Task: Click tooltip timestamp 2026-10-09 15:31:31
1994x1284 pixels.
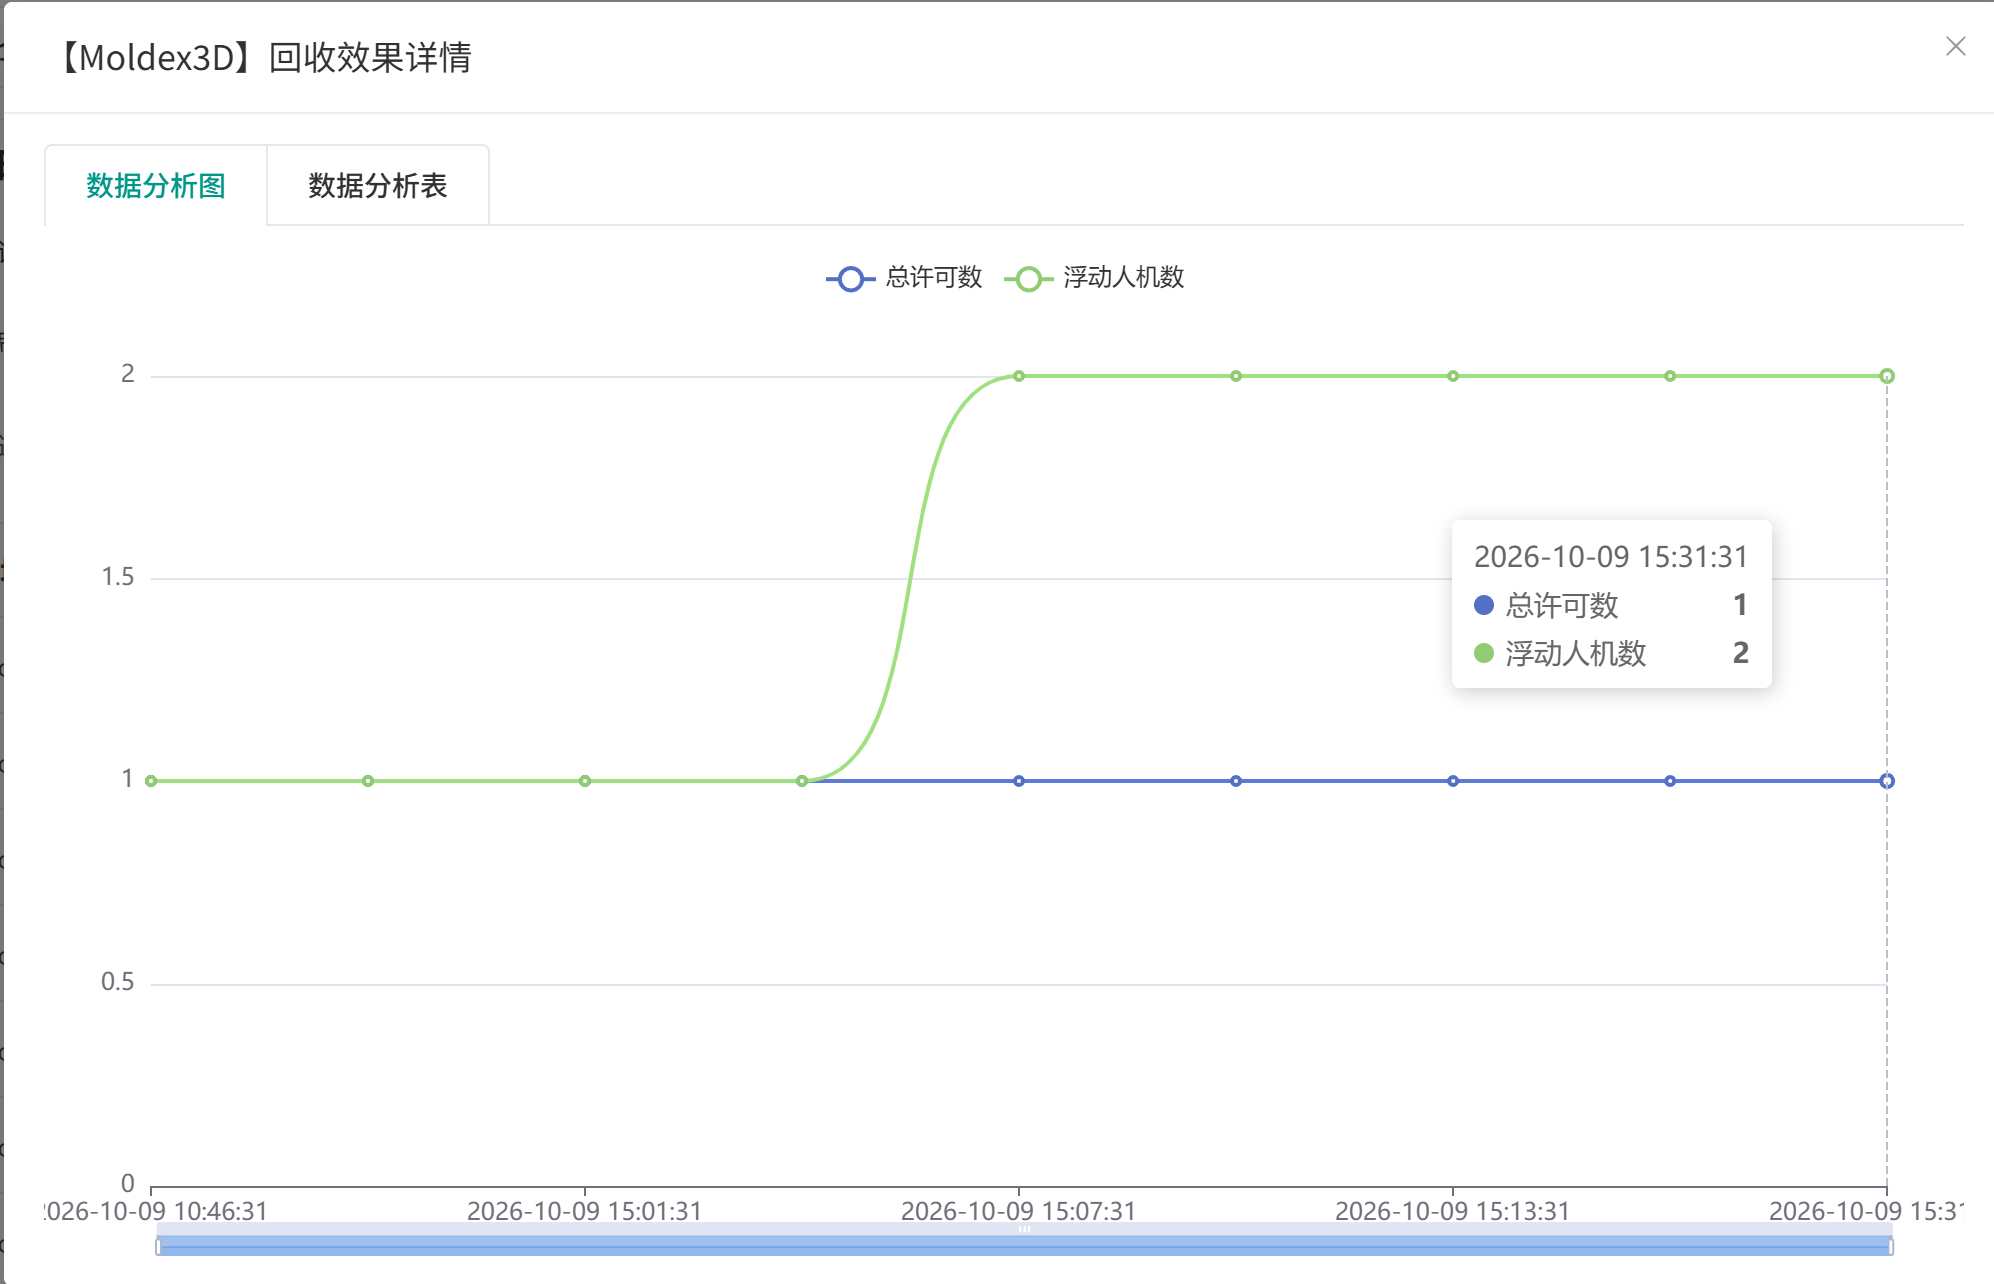Action: [1611, 557]
